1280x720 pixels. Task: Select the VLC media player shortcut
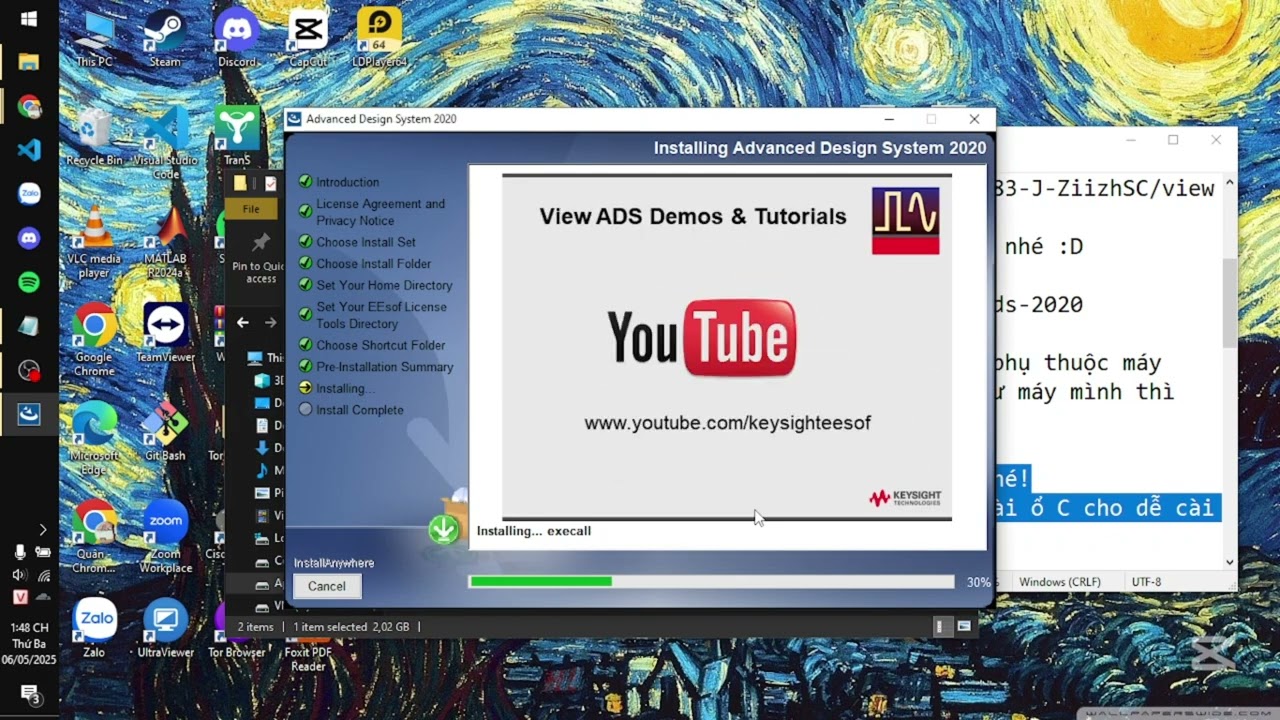tap(94, 242)
